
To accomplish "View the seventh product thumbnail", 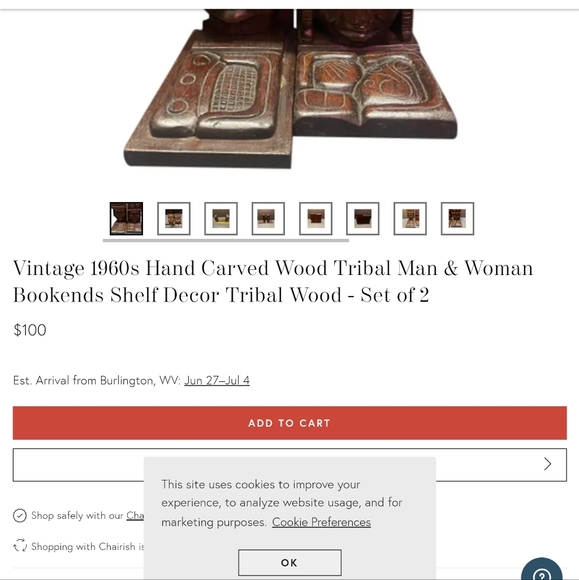I will click(410, 219).
